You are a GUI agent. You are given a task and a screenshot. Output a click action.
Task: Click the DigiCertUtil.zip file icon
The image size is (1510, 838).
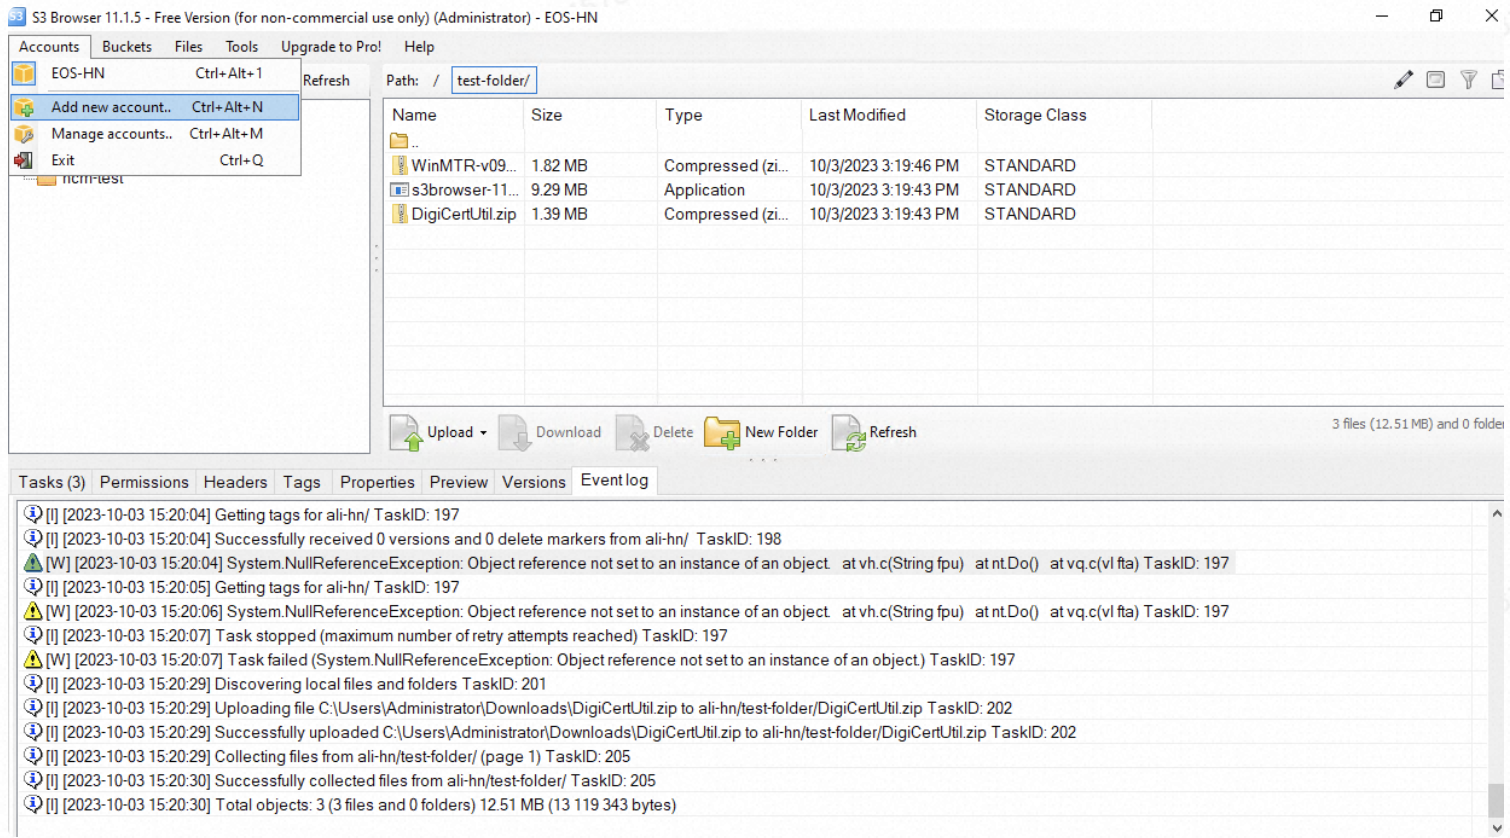(x=399, y=214)
